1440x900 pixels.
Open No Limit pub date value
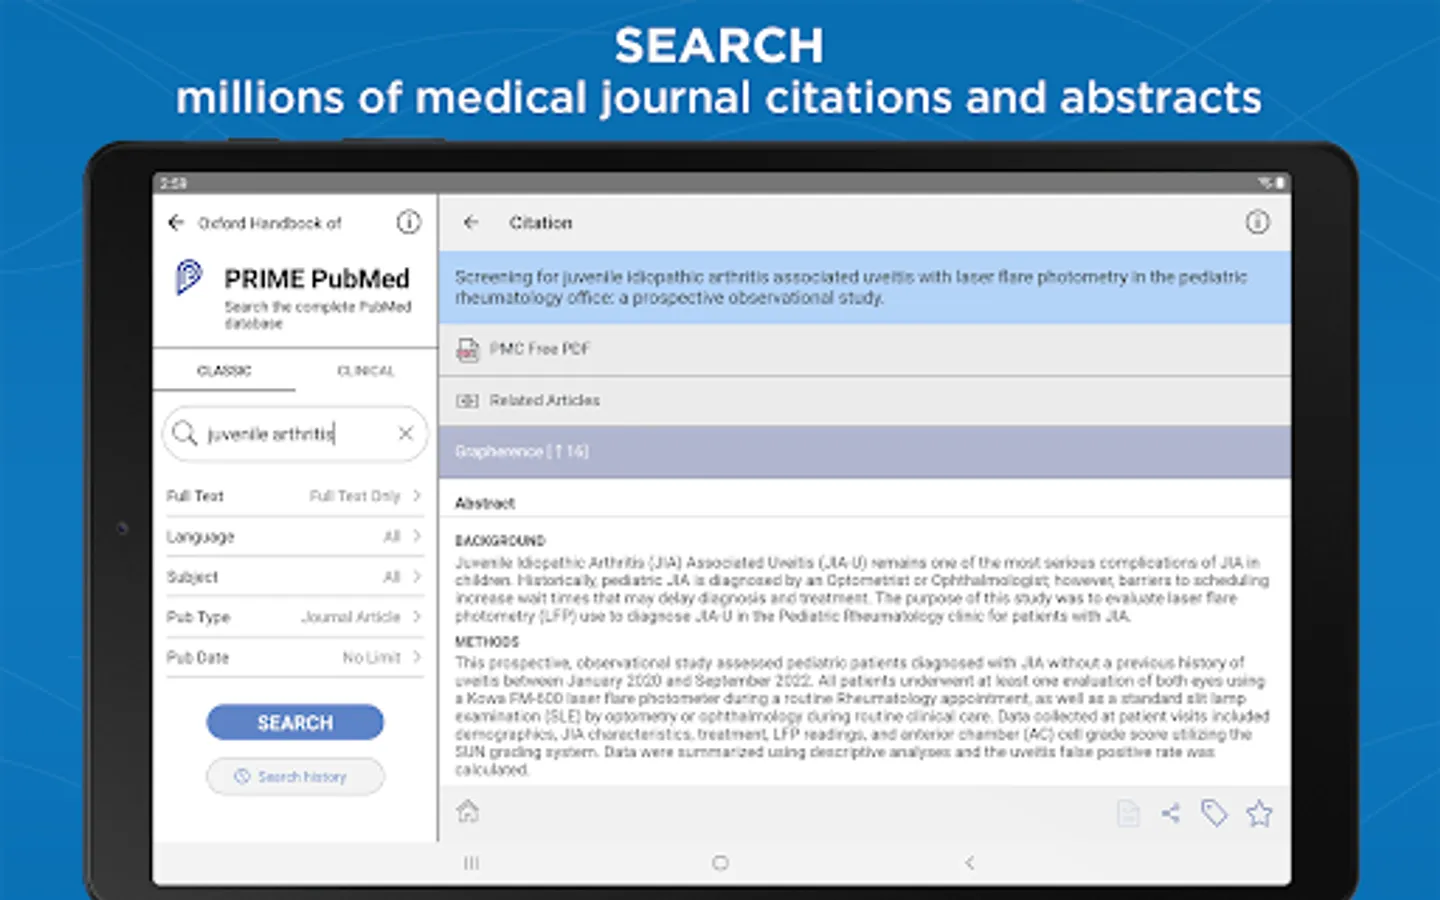point(371,657)
